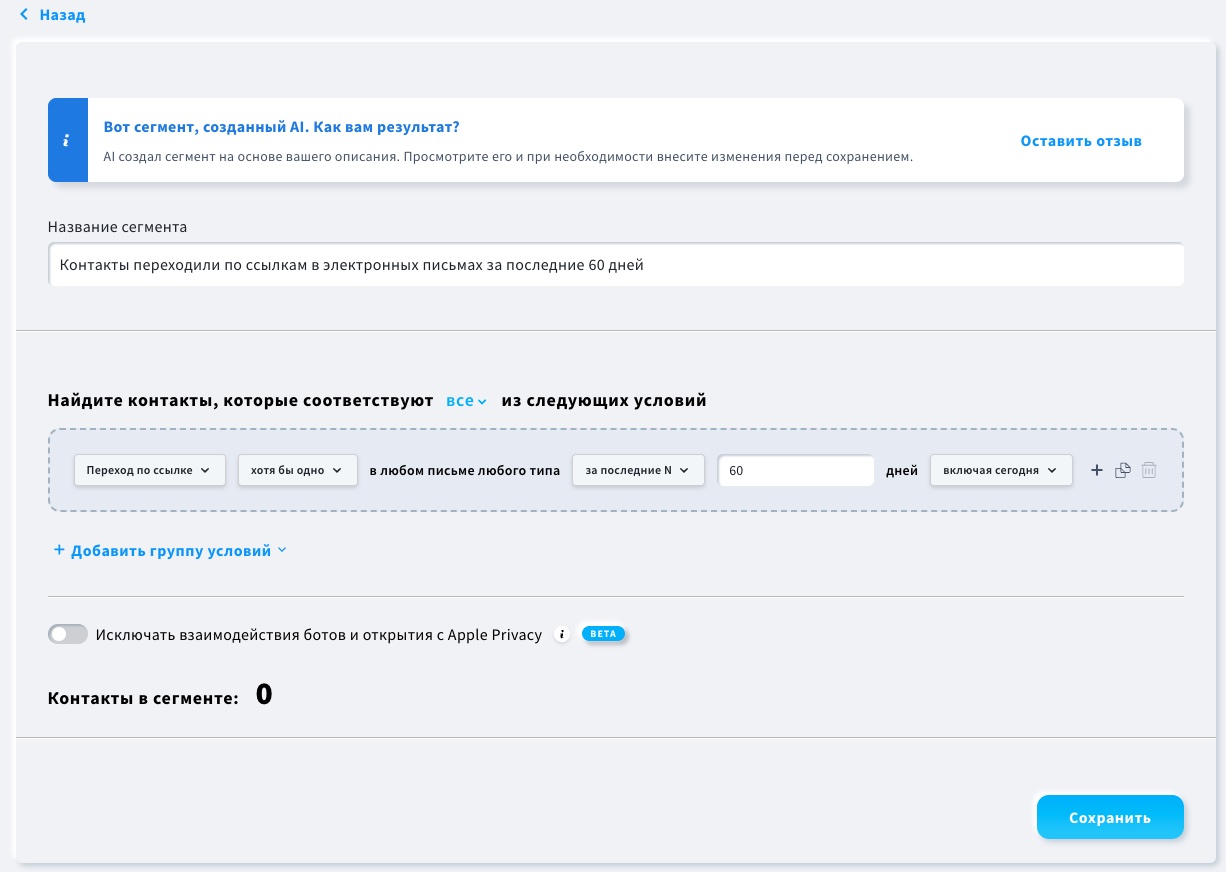Click the plus icon before Добавить группу условий
The image size is (1226, 872).
click(59, 549)
